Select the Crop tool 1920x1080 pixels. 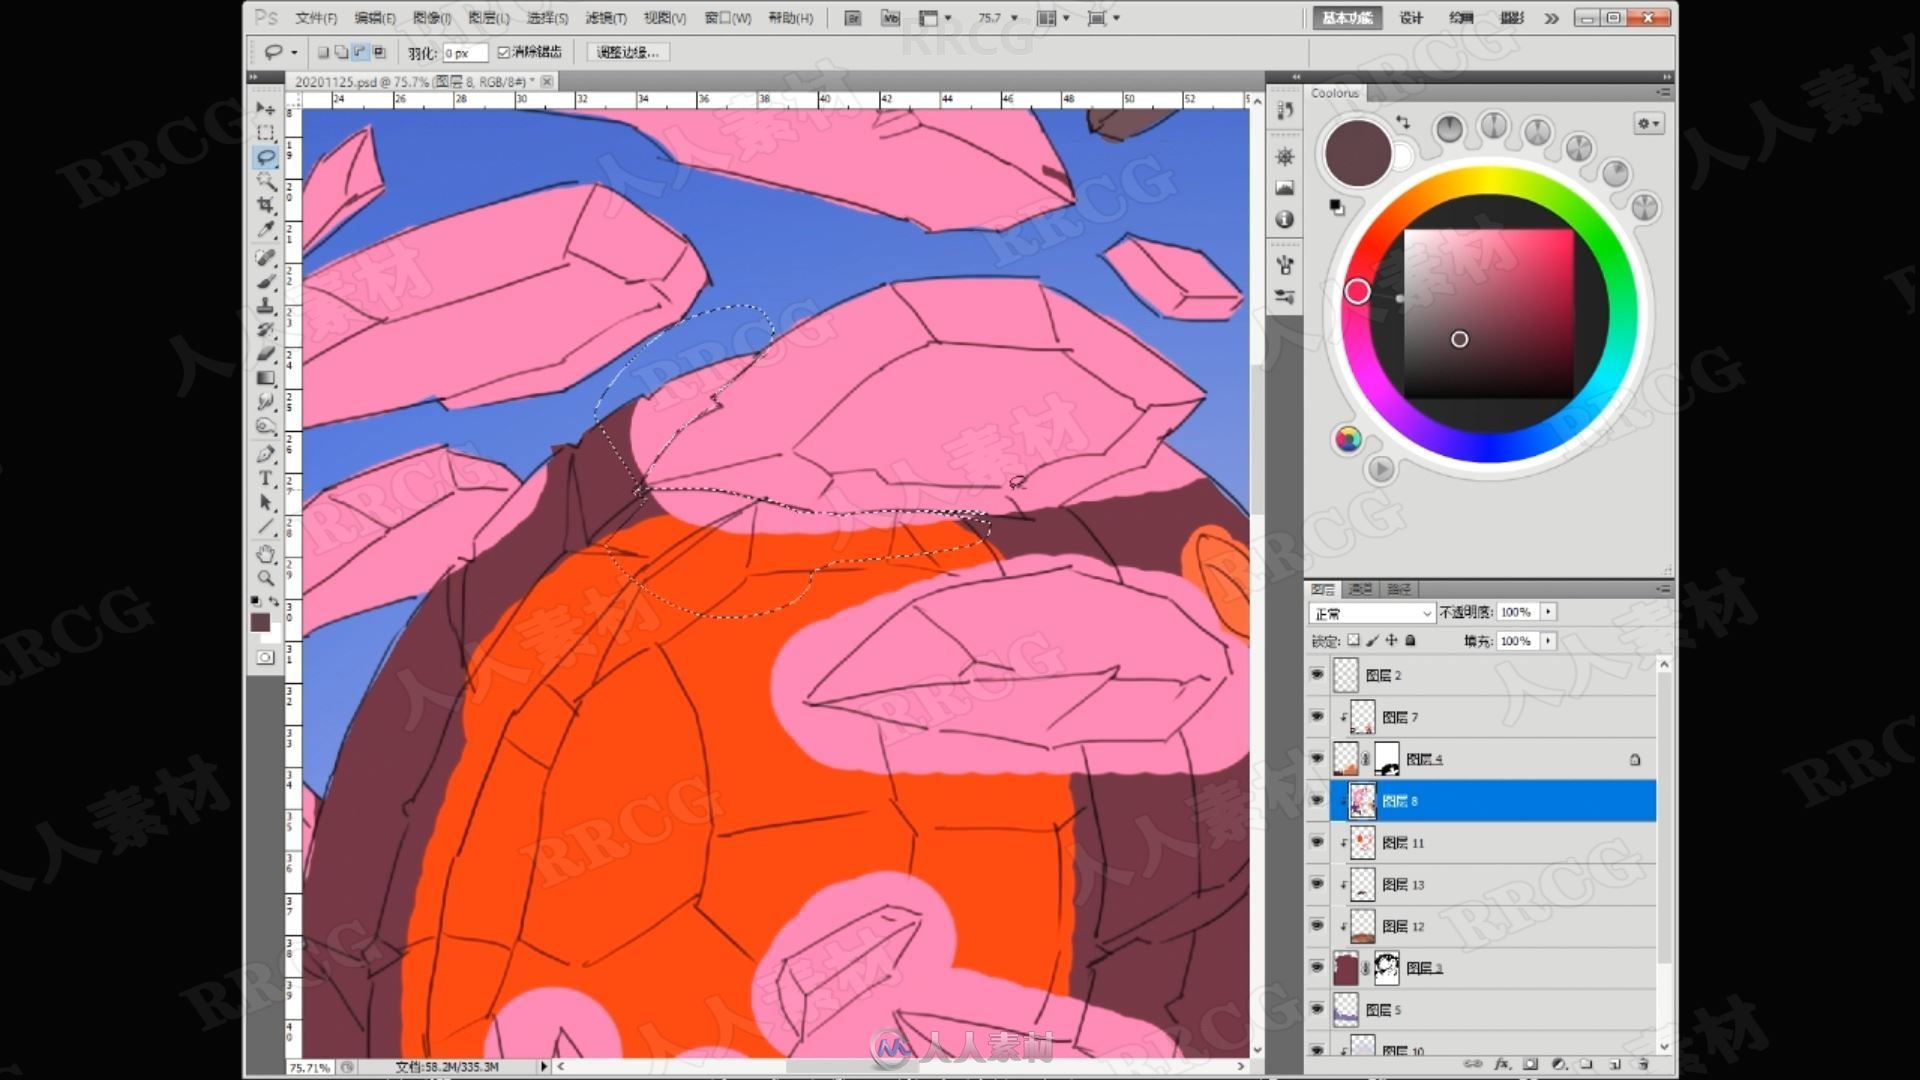(x=265, y=205)
